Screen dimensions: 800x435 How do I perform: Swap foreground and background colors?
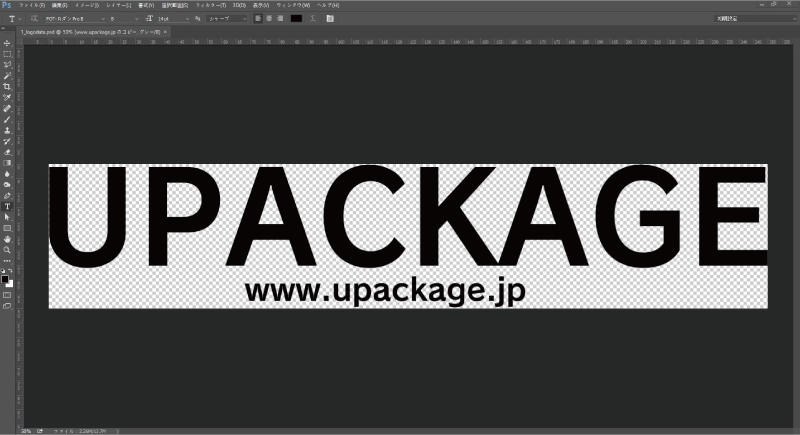tap(10, 271)
